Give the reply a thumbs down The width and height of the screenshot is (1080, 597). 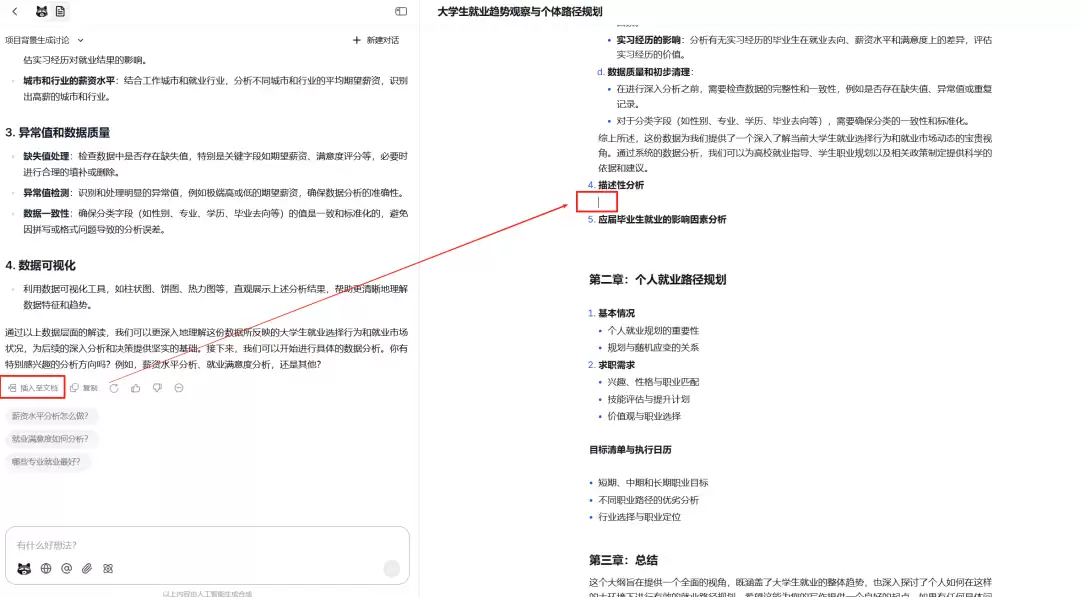click(157, 388)
